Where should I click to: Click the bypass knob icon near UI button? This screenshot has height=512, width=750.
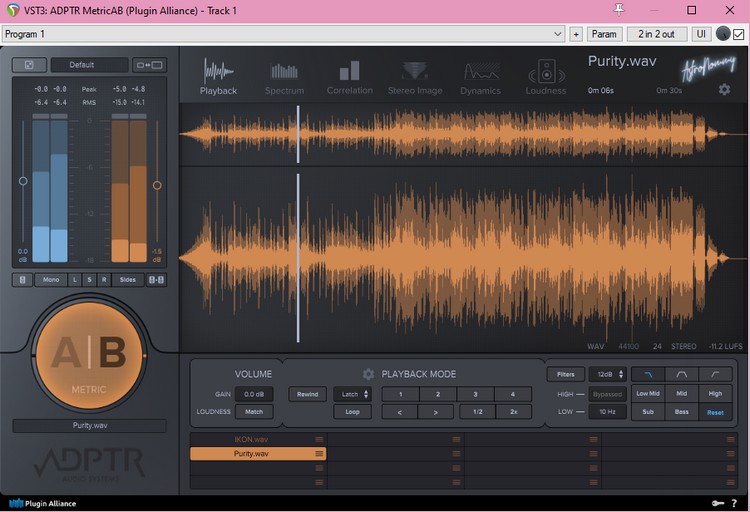click(723, 34)
